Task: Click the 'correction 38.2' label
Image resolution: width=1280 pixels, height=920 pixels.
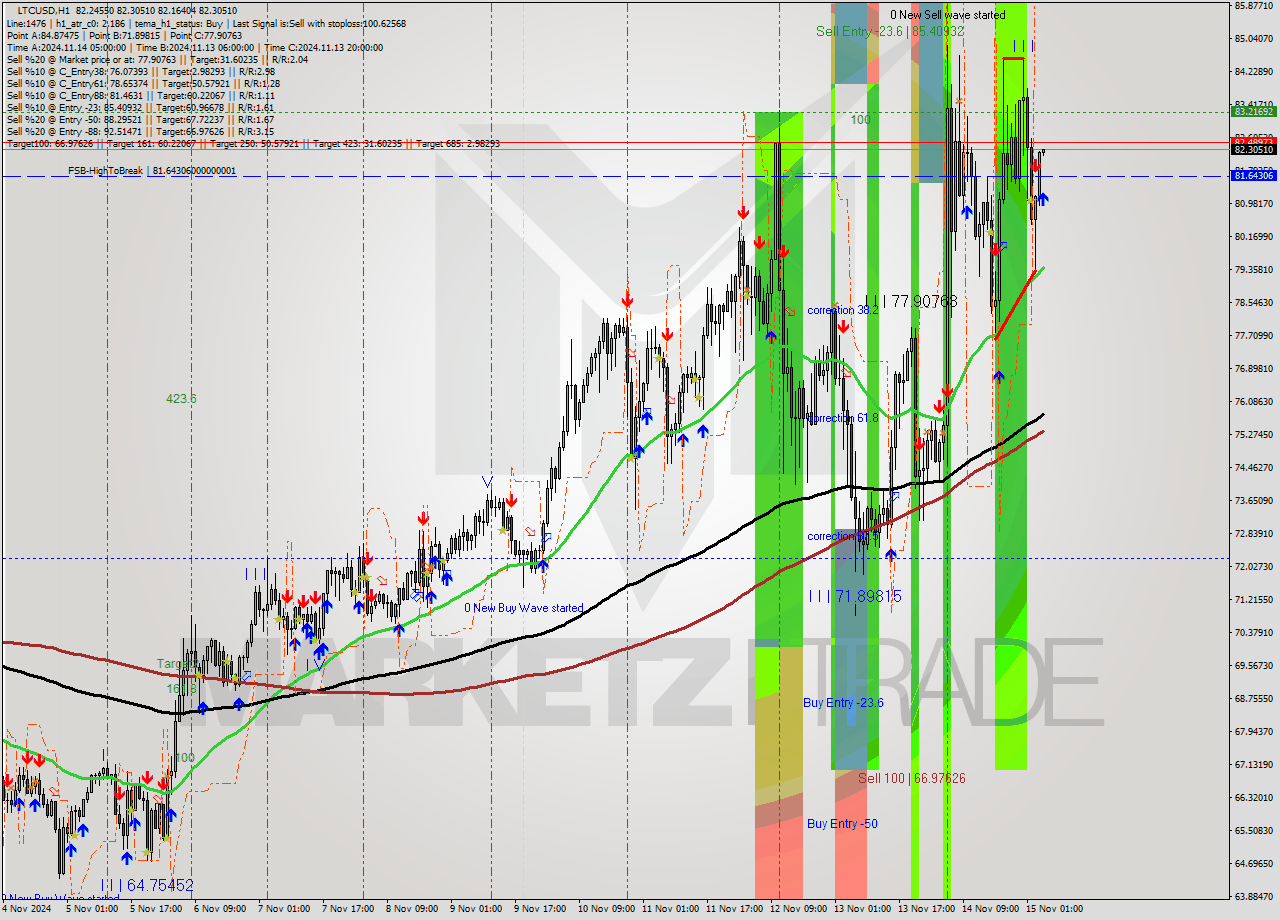Action: point(843,310)
